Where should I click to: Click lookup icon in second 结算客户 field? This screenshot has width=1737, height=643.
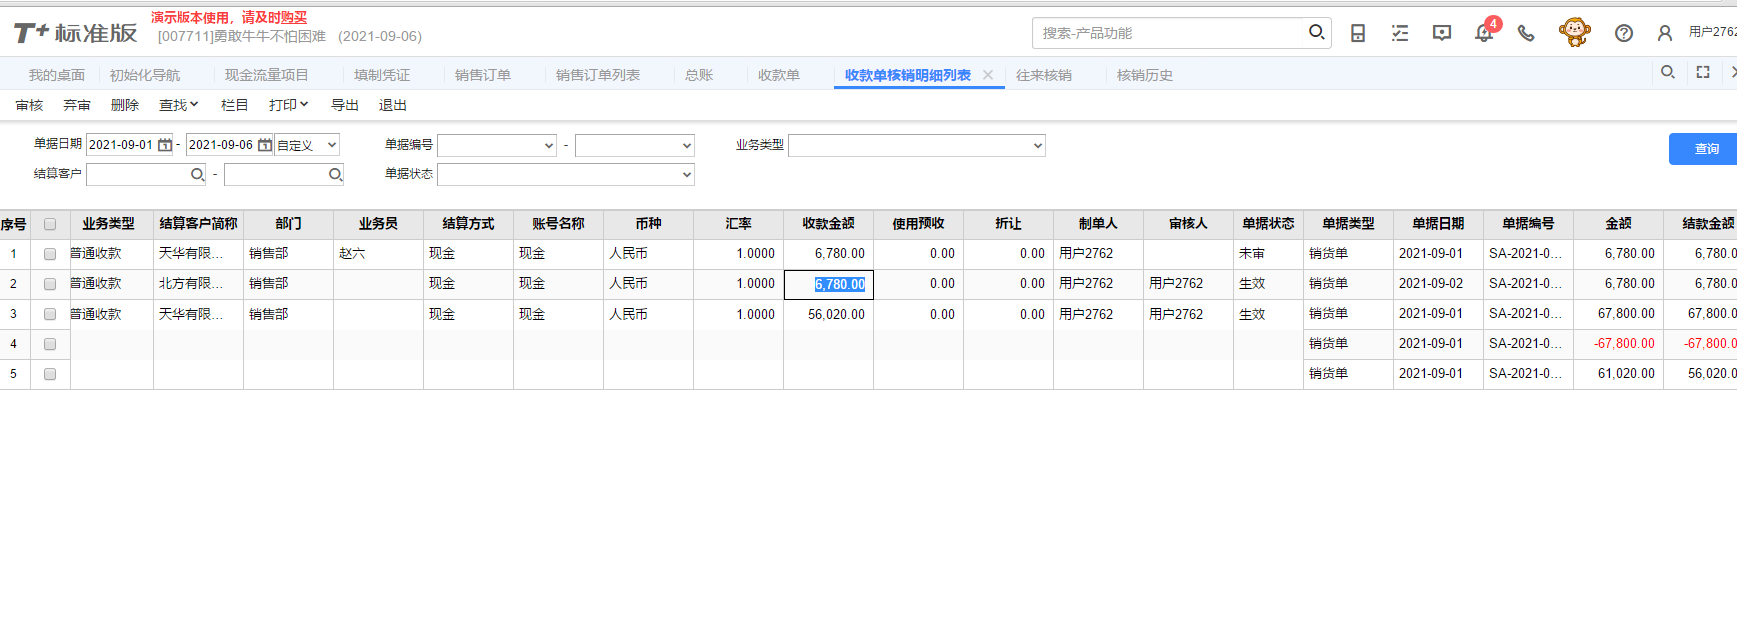click(335, 174)
